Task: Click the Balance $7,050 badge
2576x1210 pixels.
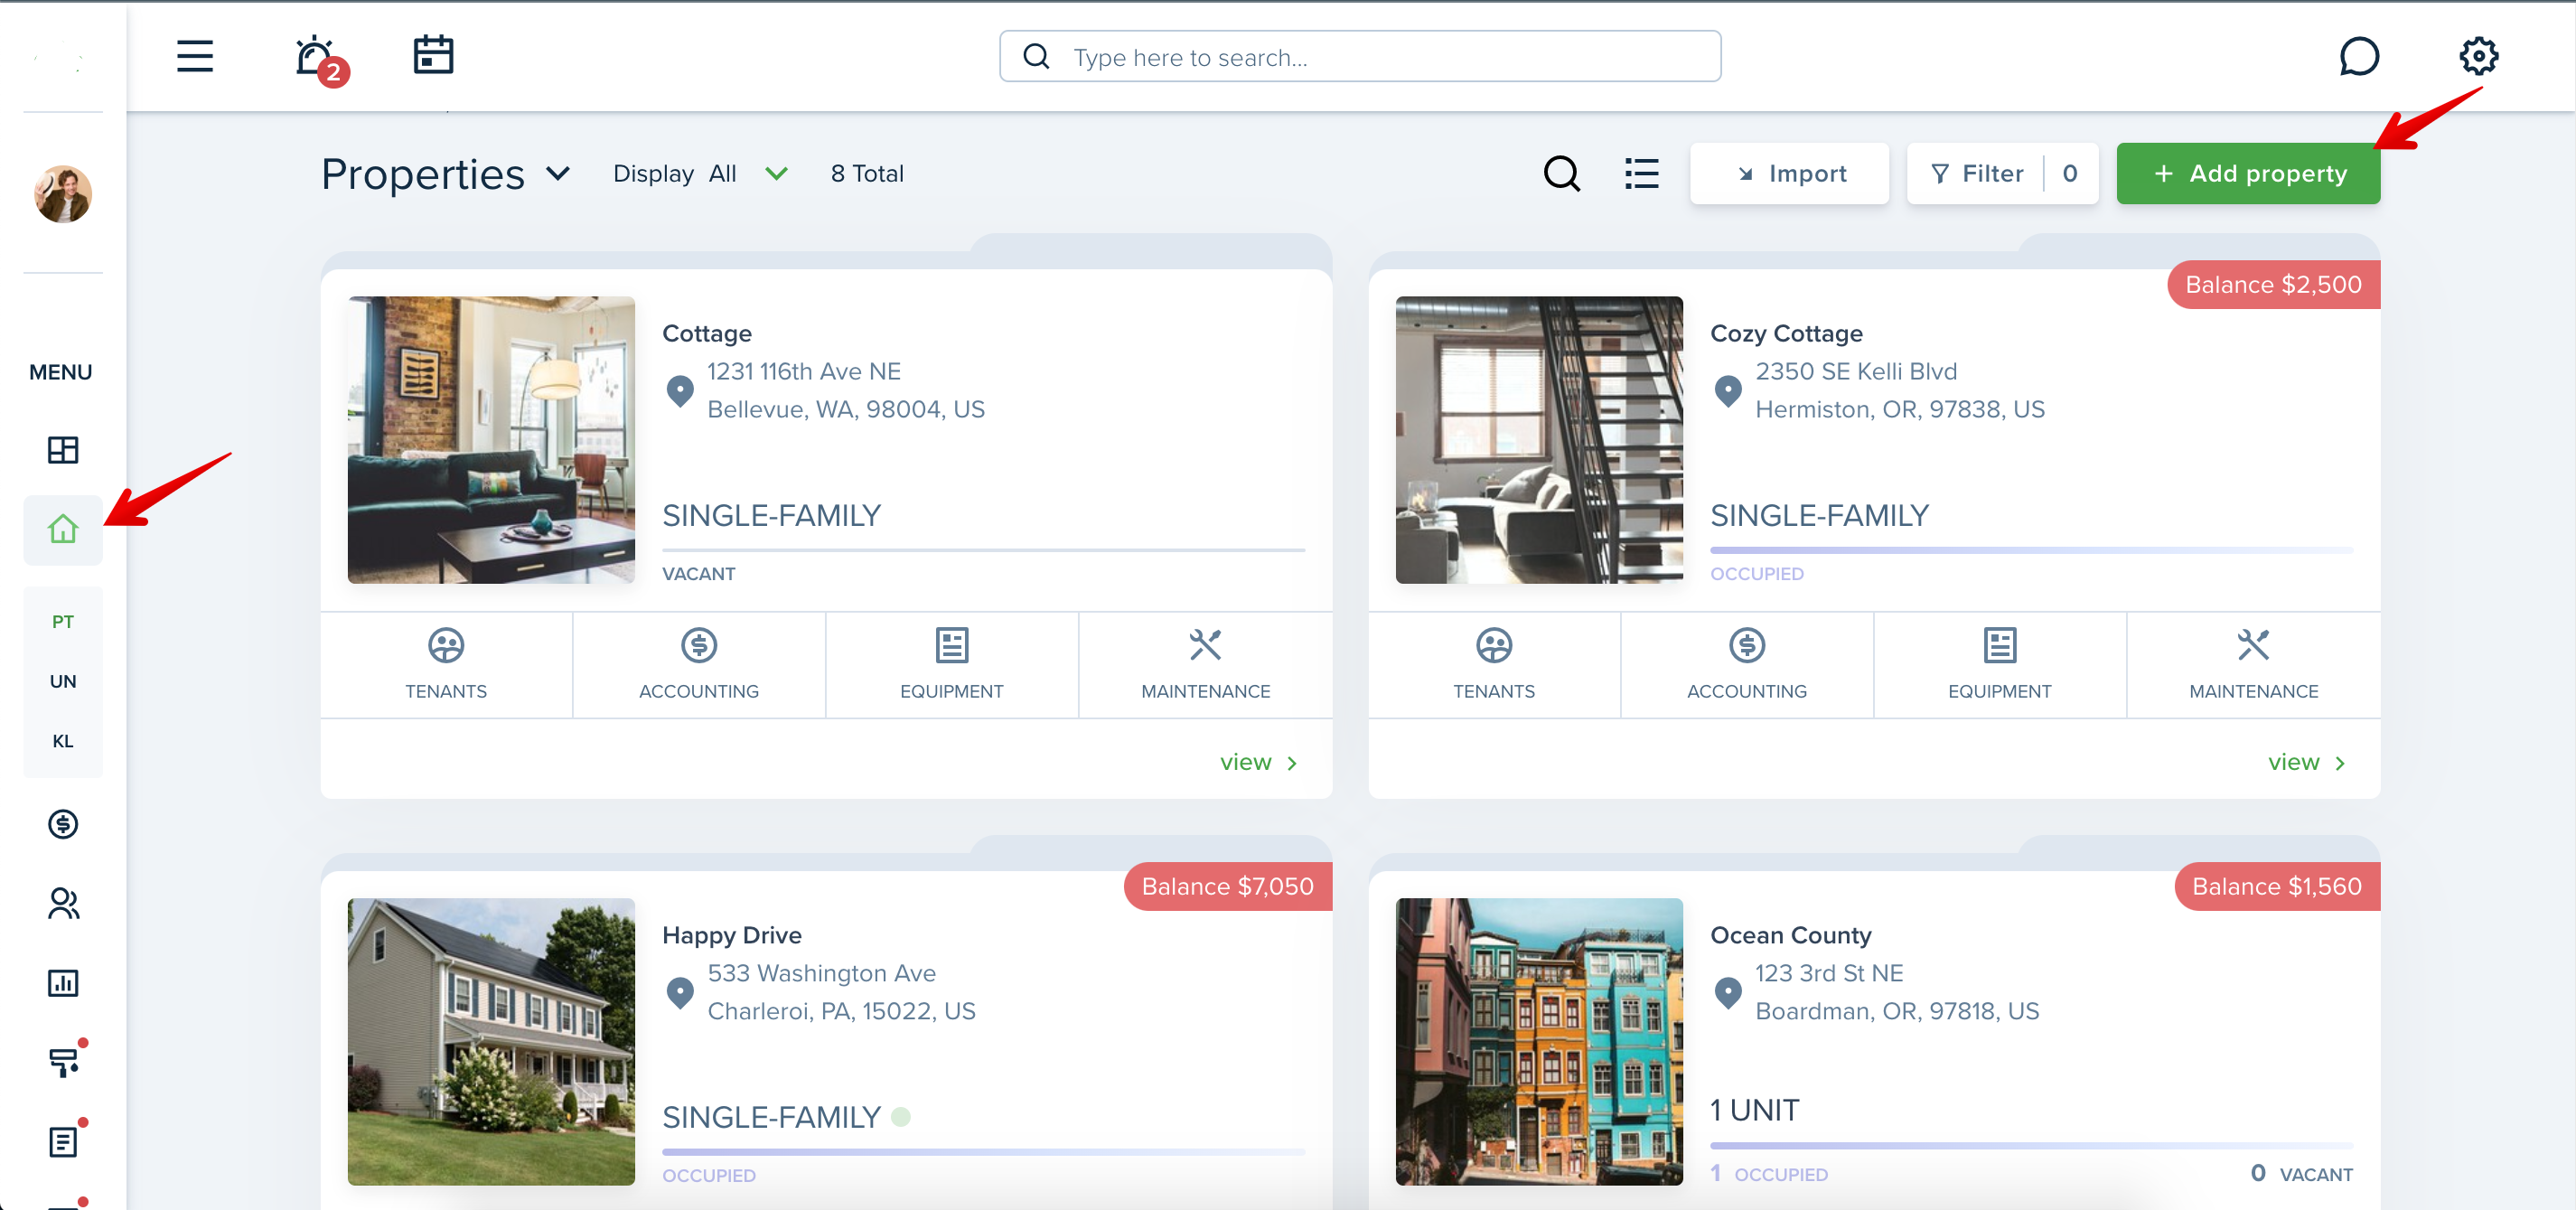Action: click(1227, 887)
